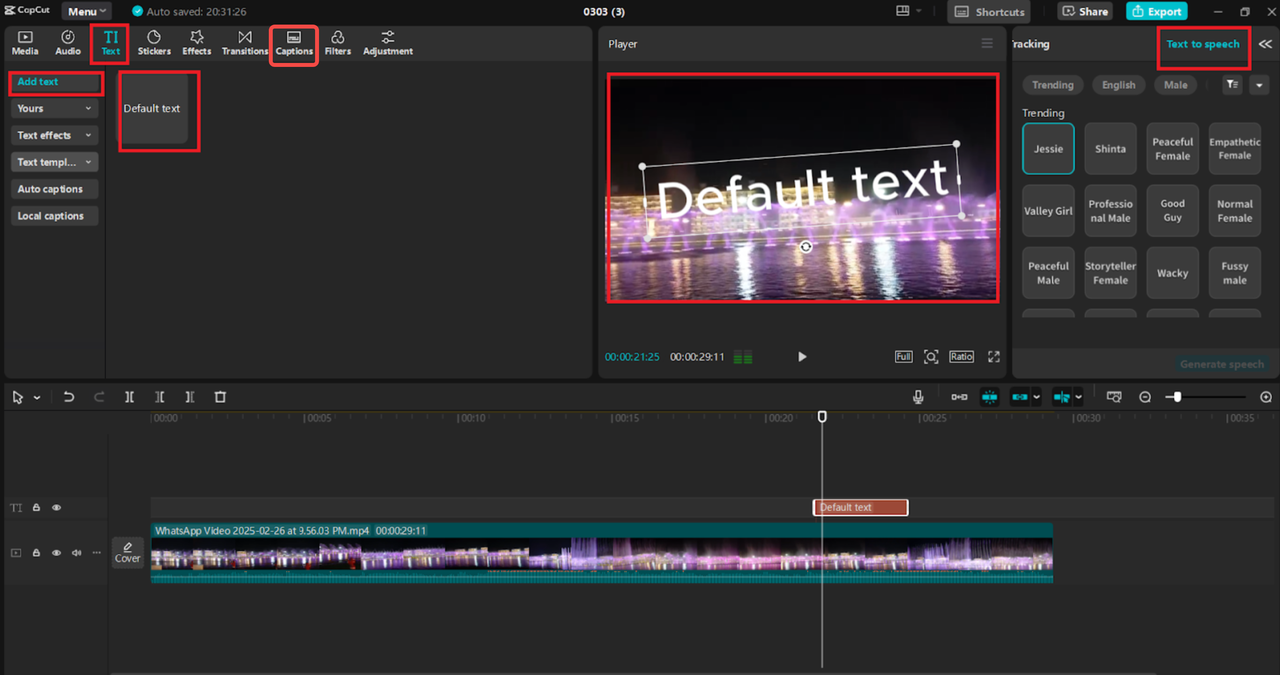Pick the Storyteller Female voice
The width and height of the screenshot is (1280, 675).
click(x=1111, y=273)
